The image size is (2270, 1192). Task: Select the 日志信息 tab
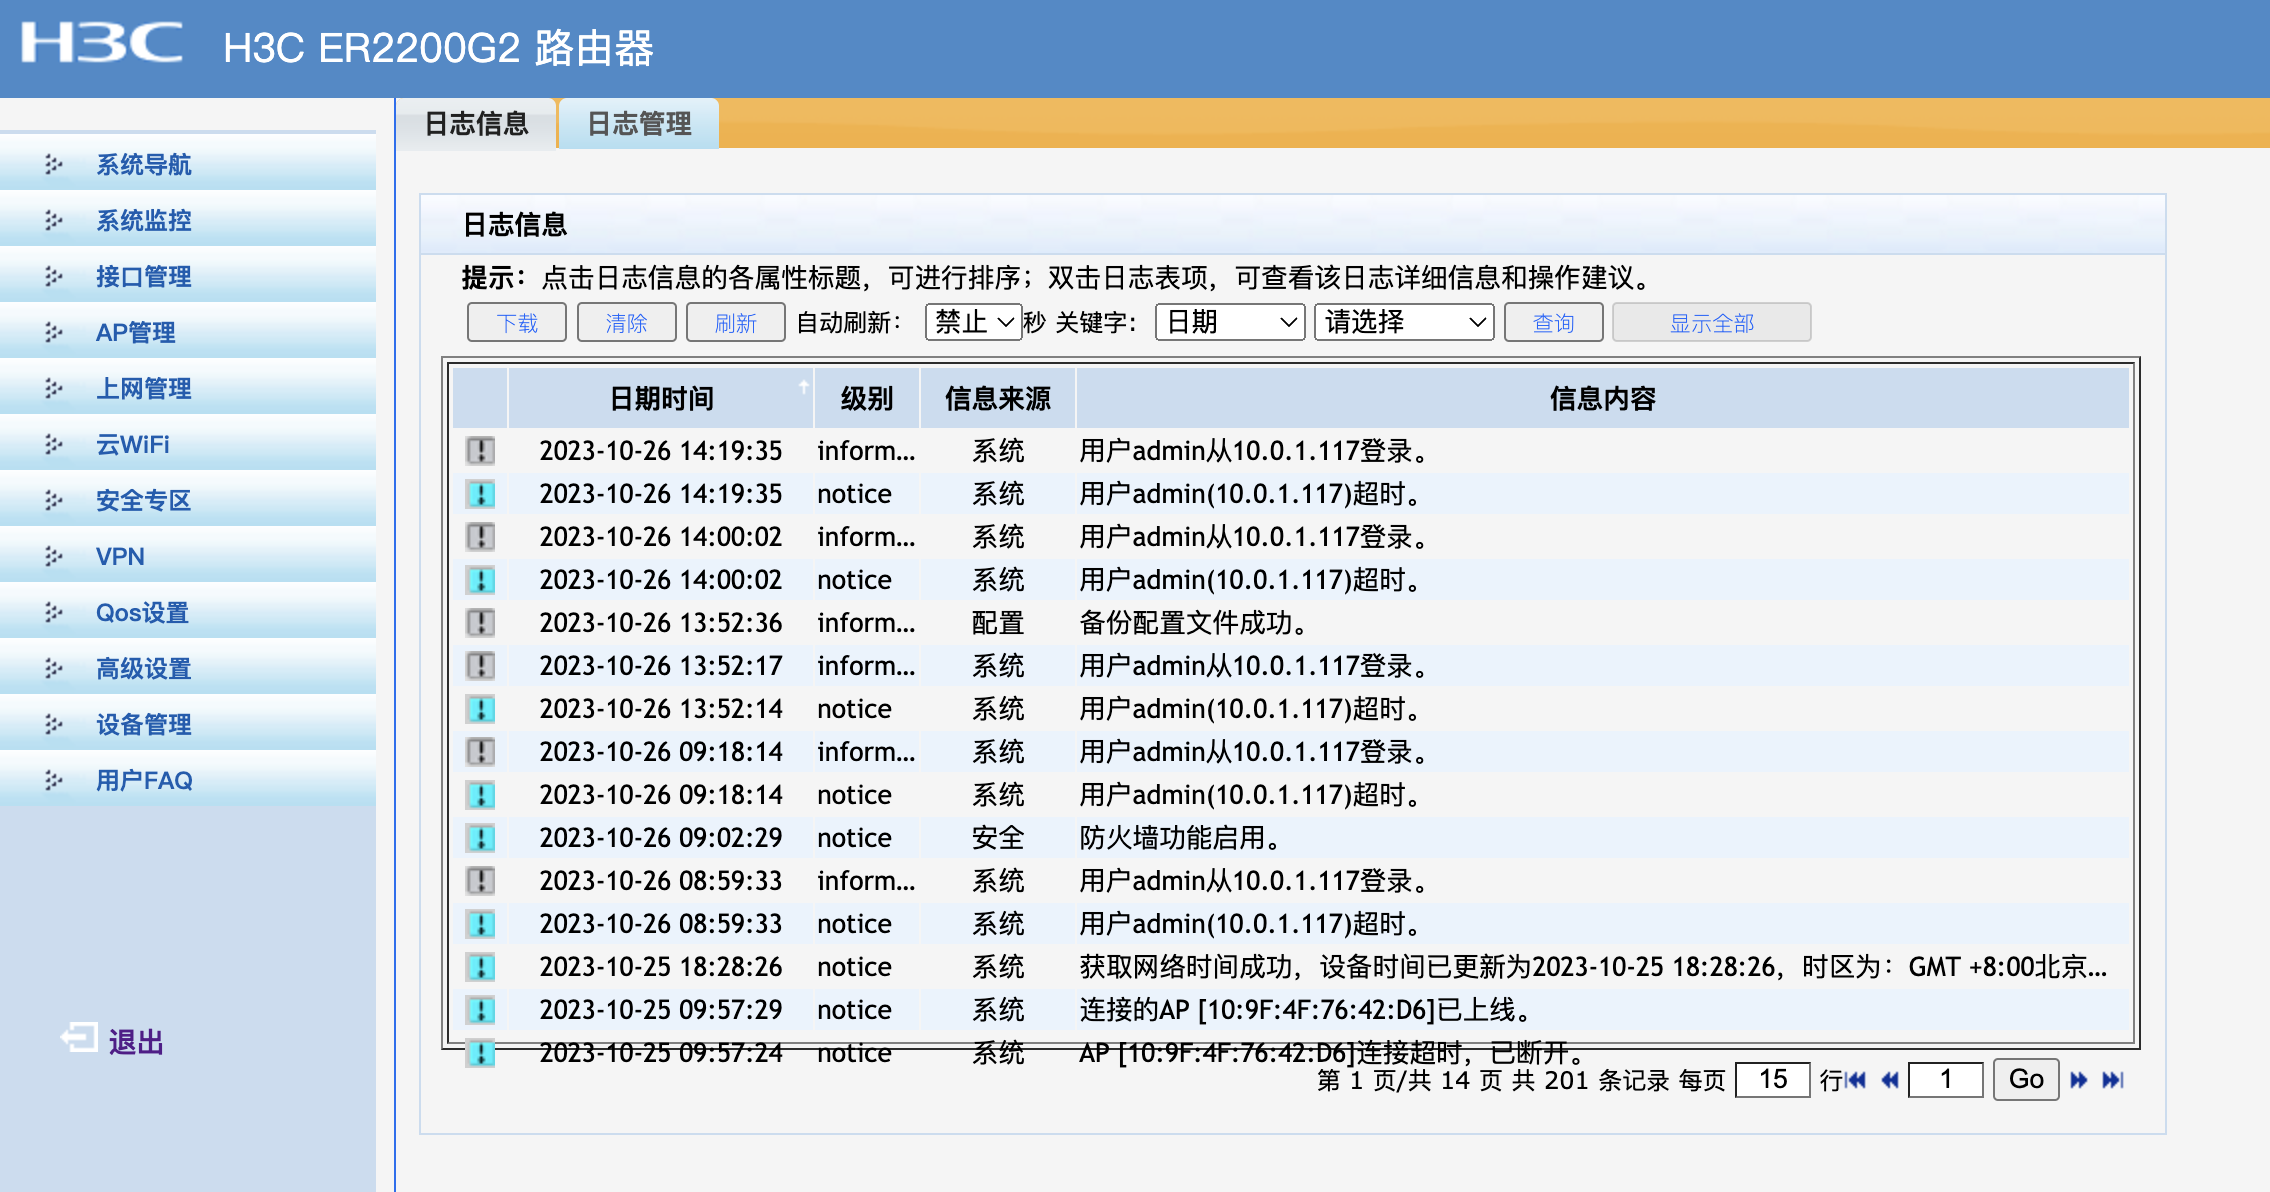click(x=476, y=124)
